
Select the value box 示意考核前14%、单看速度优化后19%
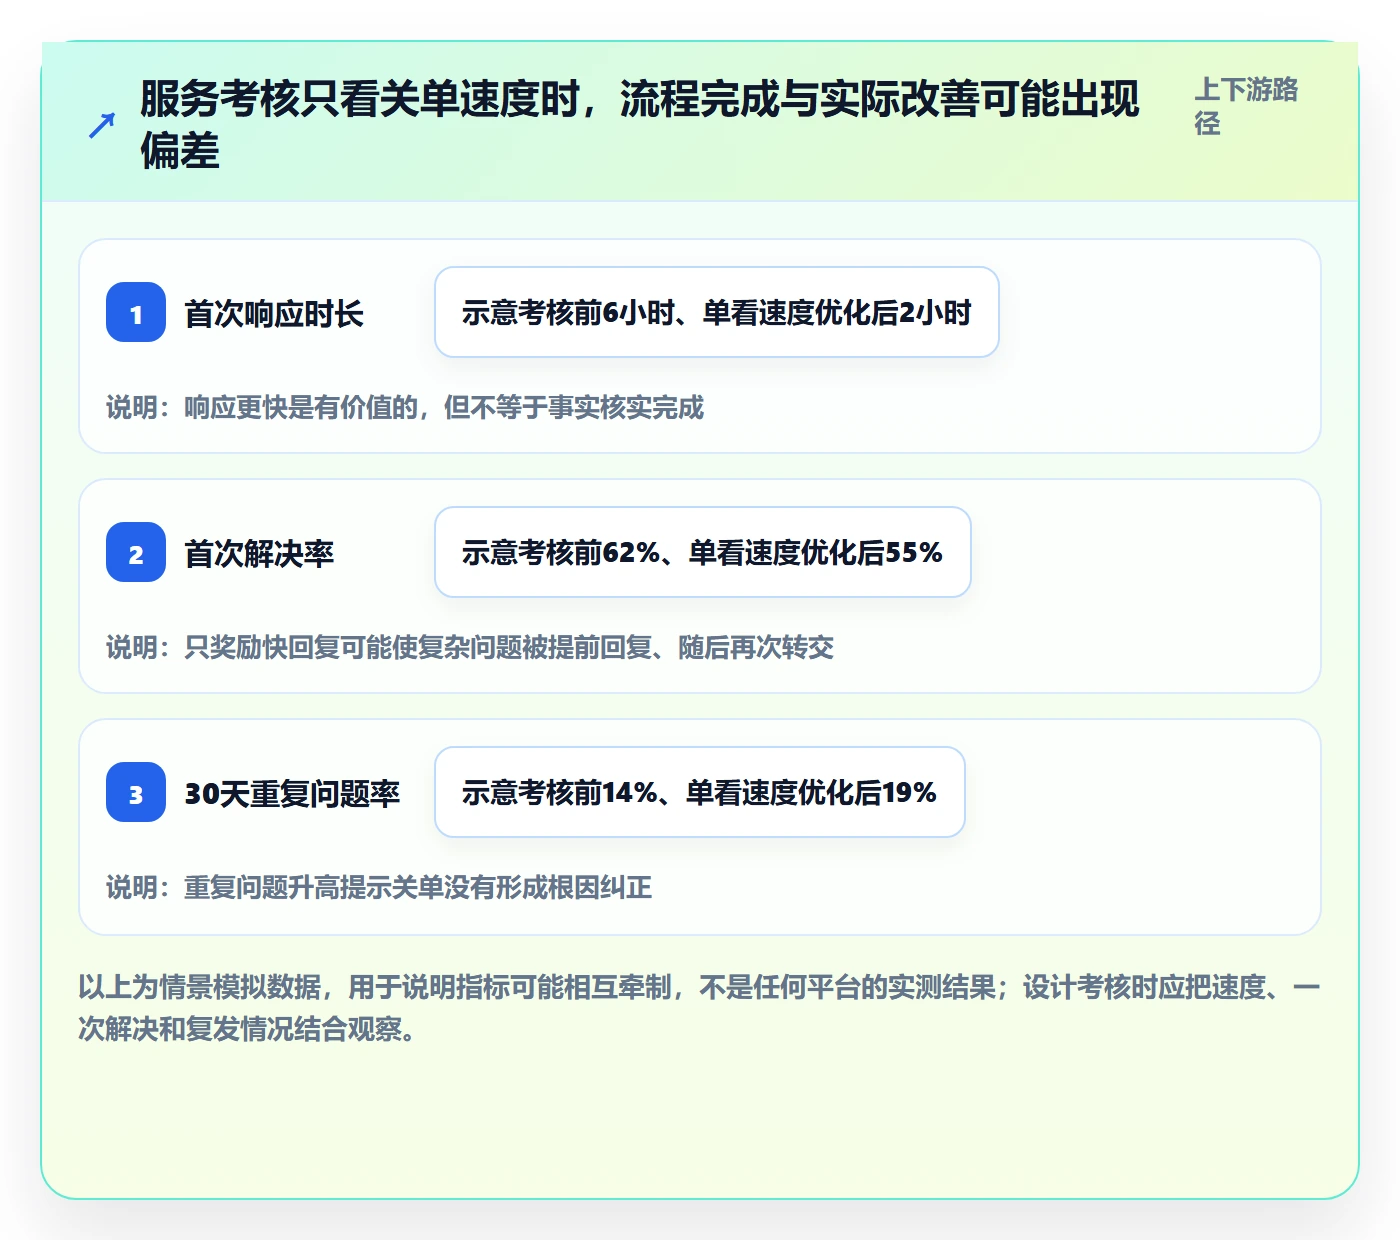tap(700, 792)
